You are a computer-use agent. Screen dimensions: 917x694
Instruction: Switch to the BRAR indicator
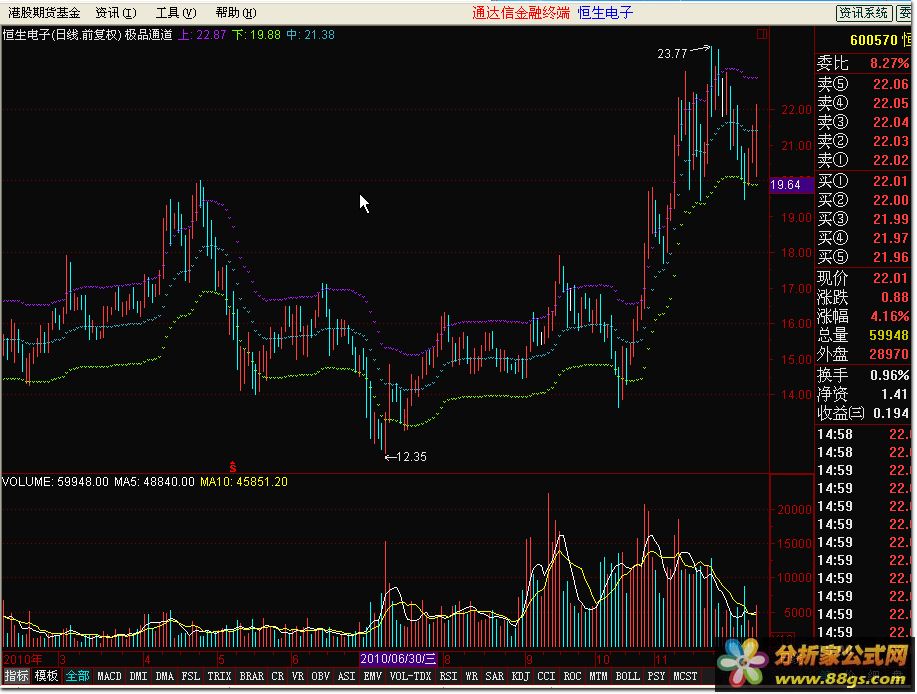[251, 676]
